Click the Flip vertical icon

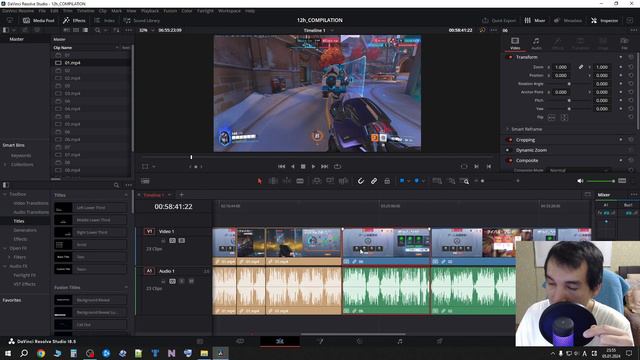coord(564,118)
